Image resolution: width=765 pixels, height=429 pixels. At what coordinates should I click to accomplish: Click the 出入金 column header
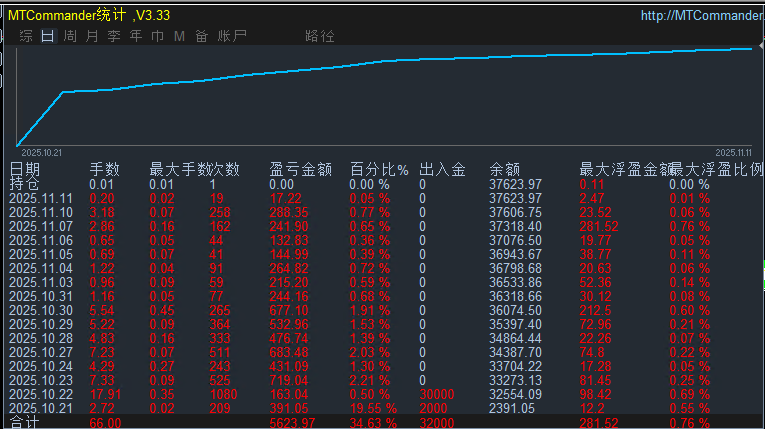(442, 170)
